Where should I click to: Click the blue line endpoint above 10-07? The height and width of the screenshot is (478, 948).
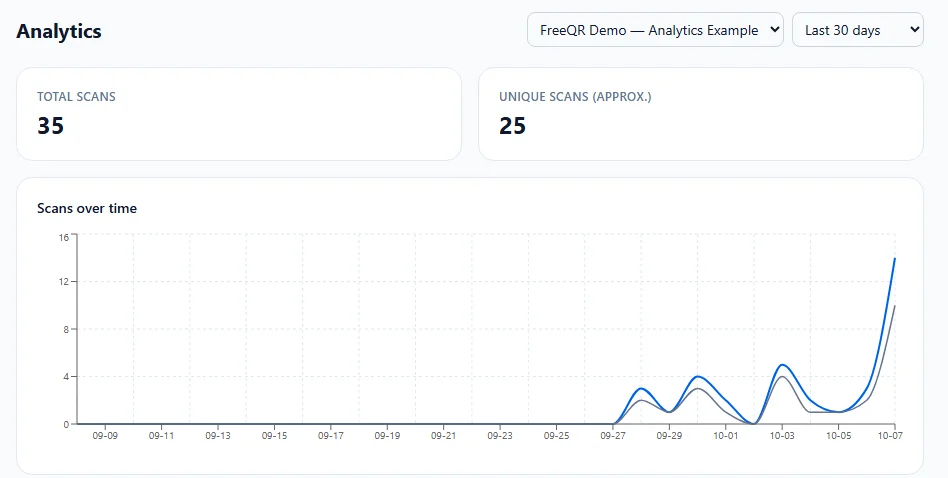pyautogui.click(x=895, y=259)
